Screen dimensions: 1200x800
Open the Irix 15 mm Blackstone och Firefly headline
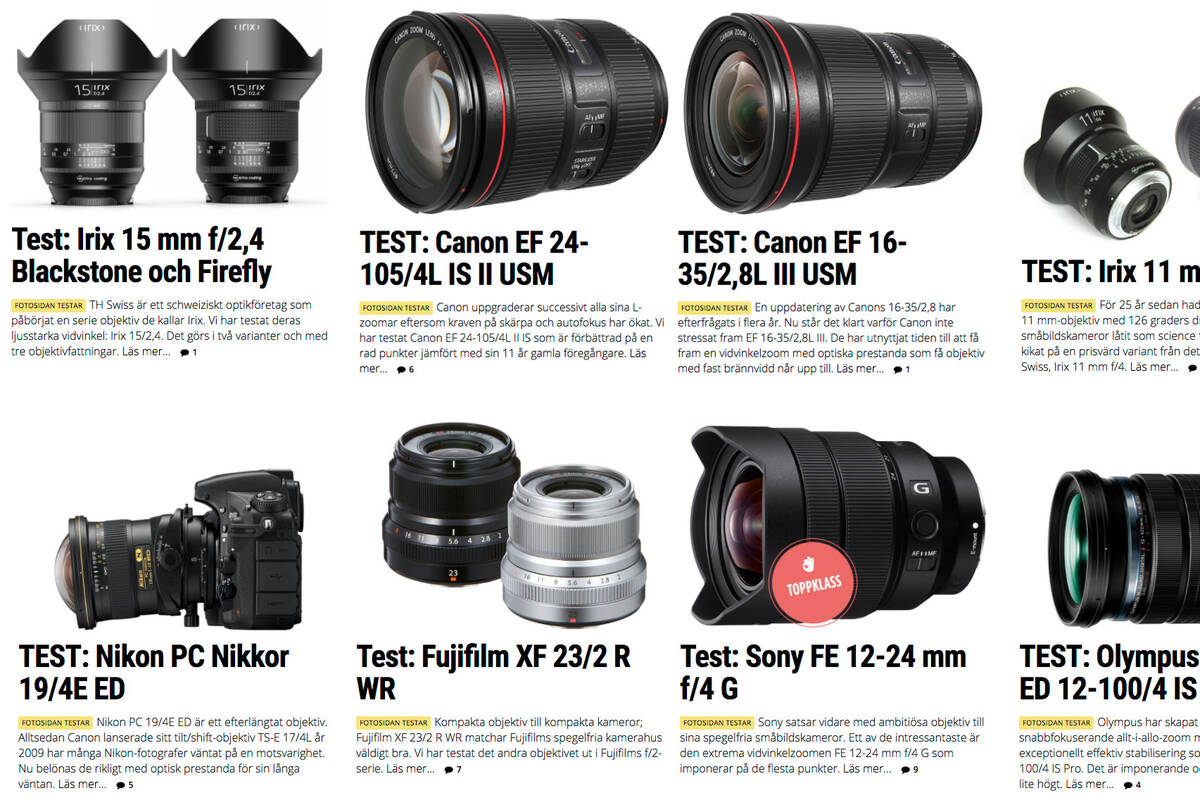pyautogui.click(x=141, y=255)
